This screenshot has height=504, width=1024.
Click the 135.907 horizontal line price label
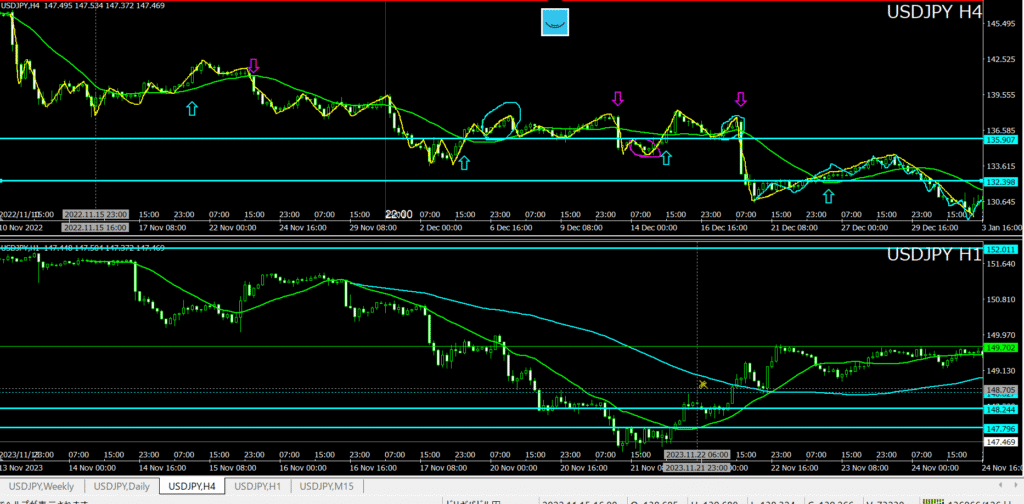tap(1002, 140)
